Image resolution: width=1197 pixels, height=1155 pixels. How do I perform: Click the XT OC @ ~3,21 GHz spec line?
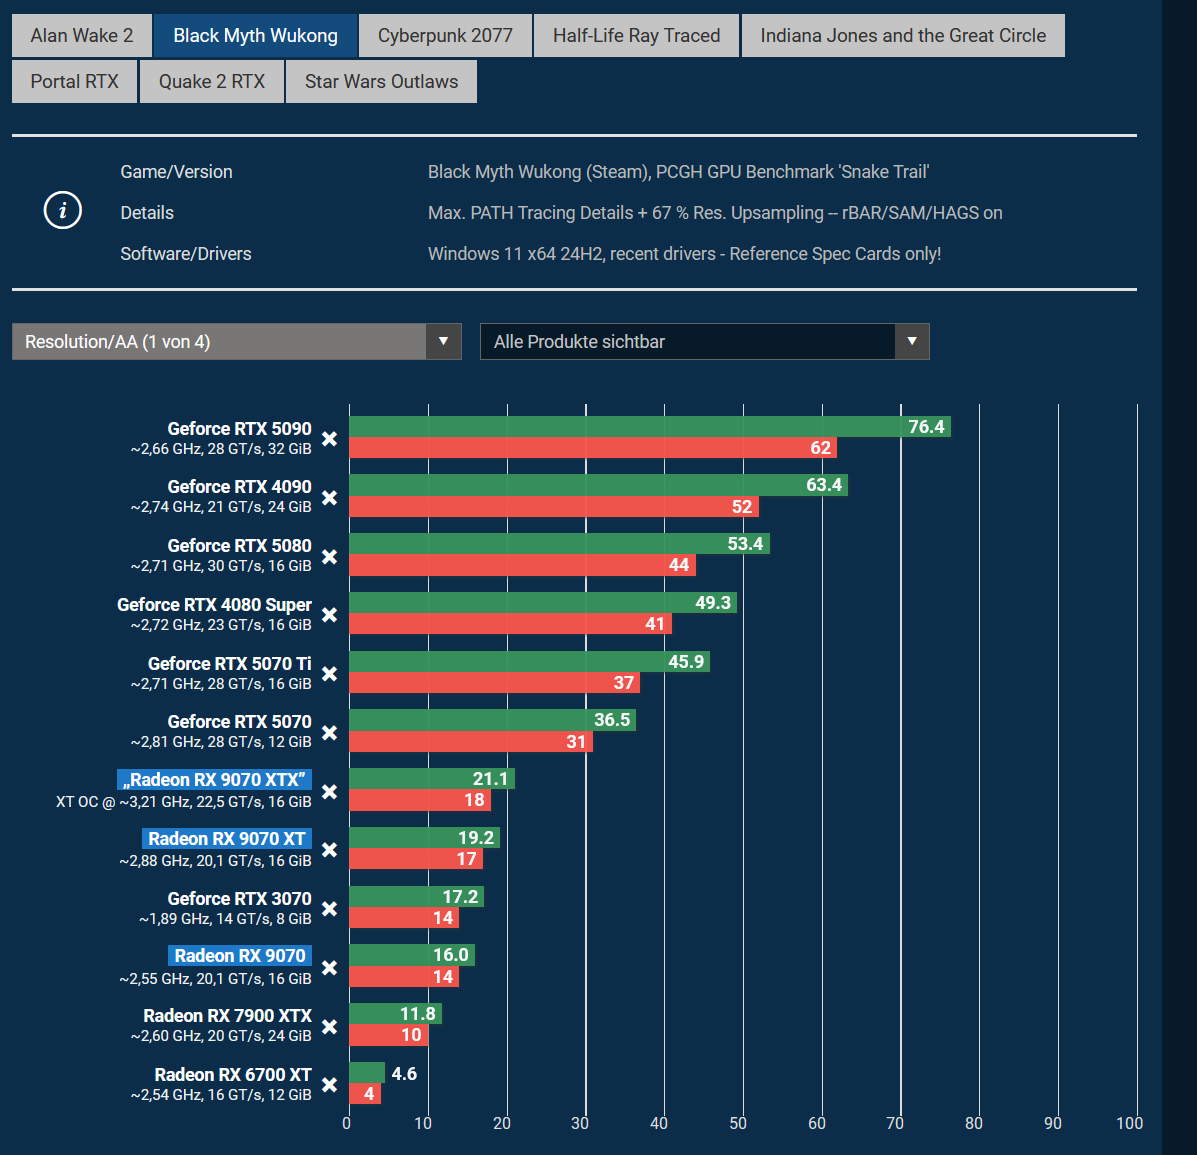tap(183, 802)
